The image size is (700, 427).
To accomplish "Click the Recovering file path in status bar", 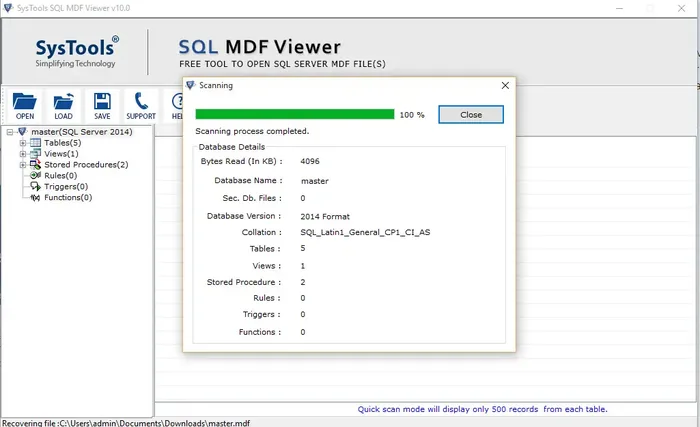I will 126,423.
